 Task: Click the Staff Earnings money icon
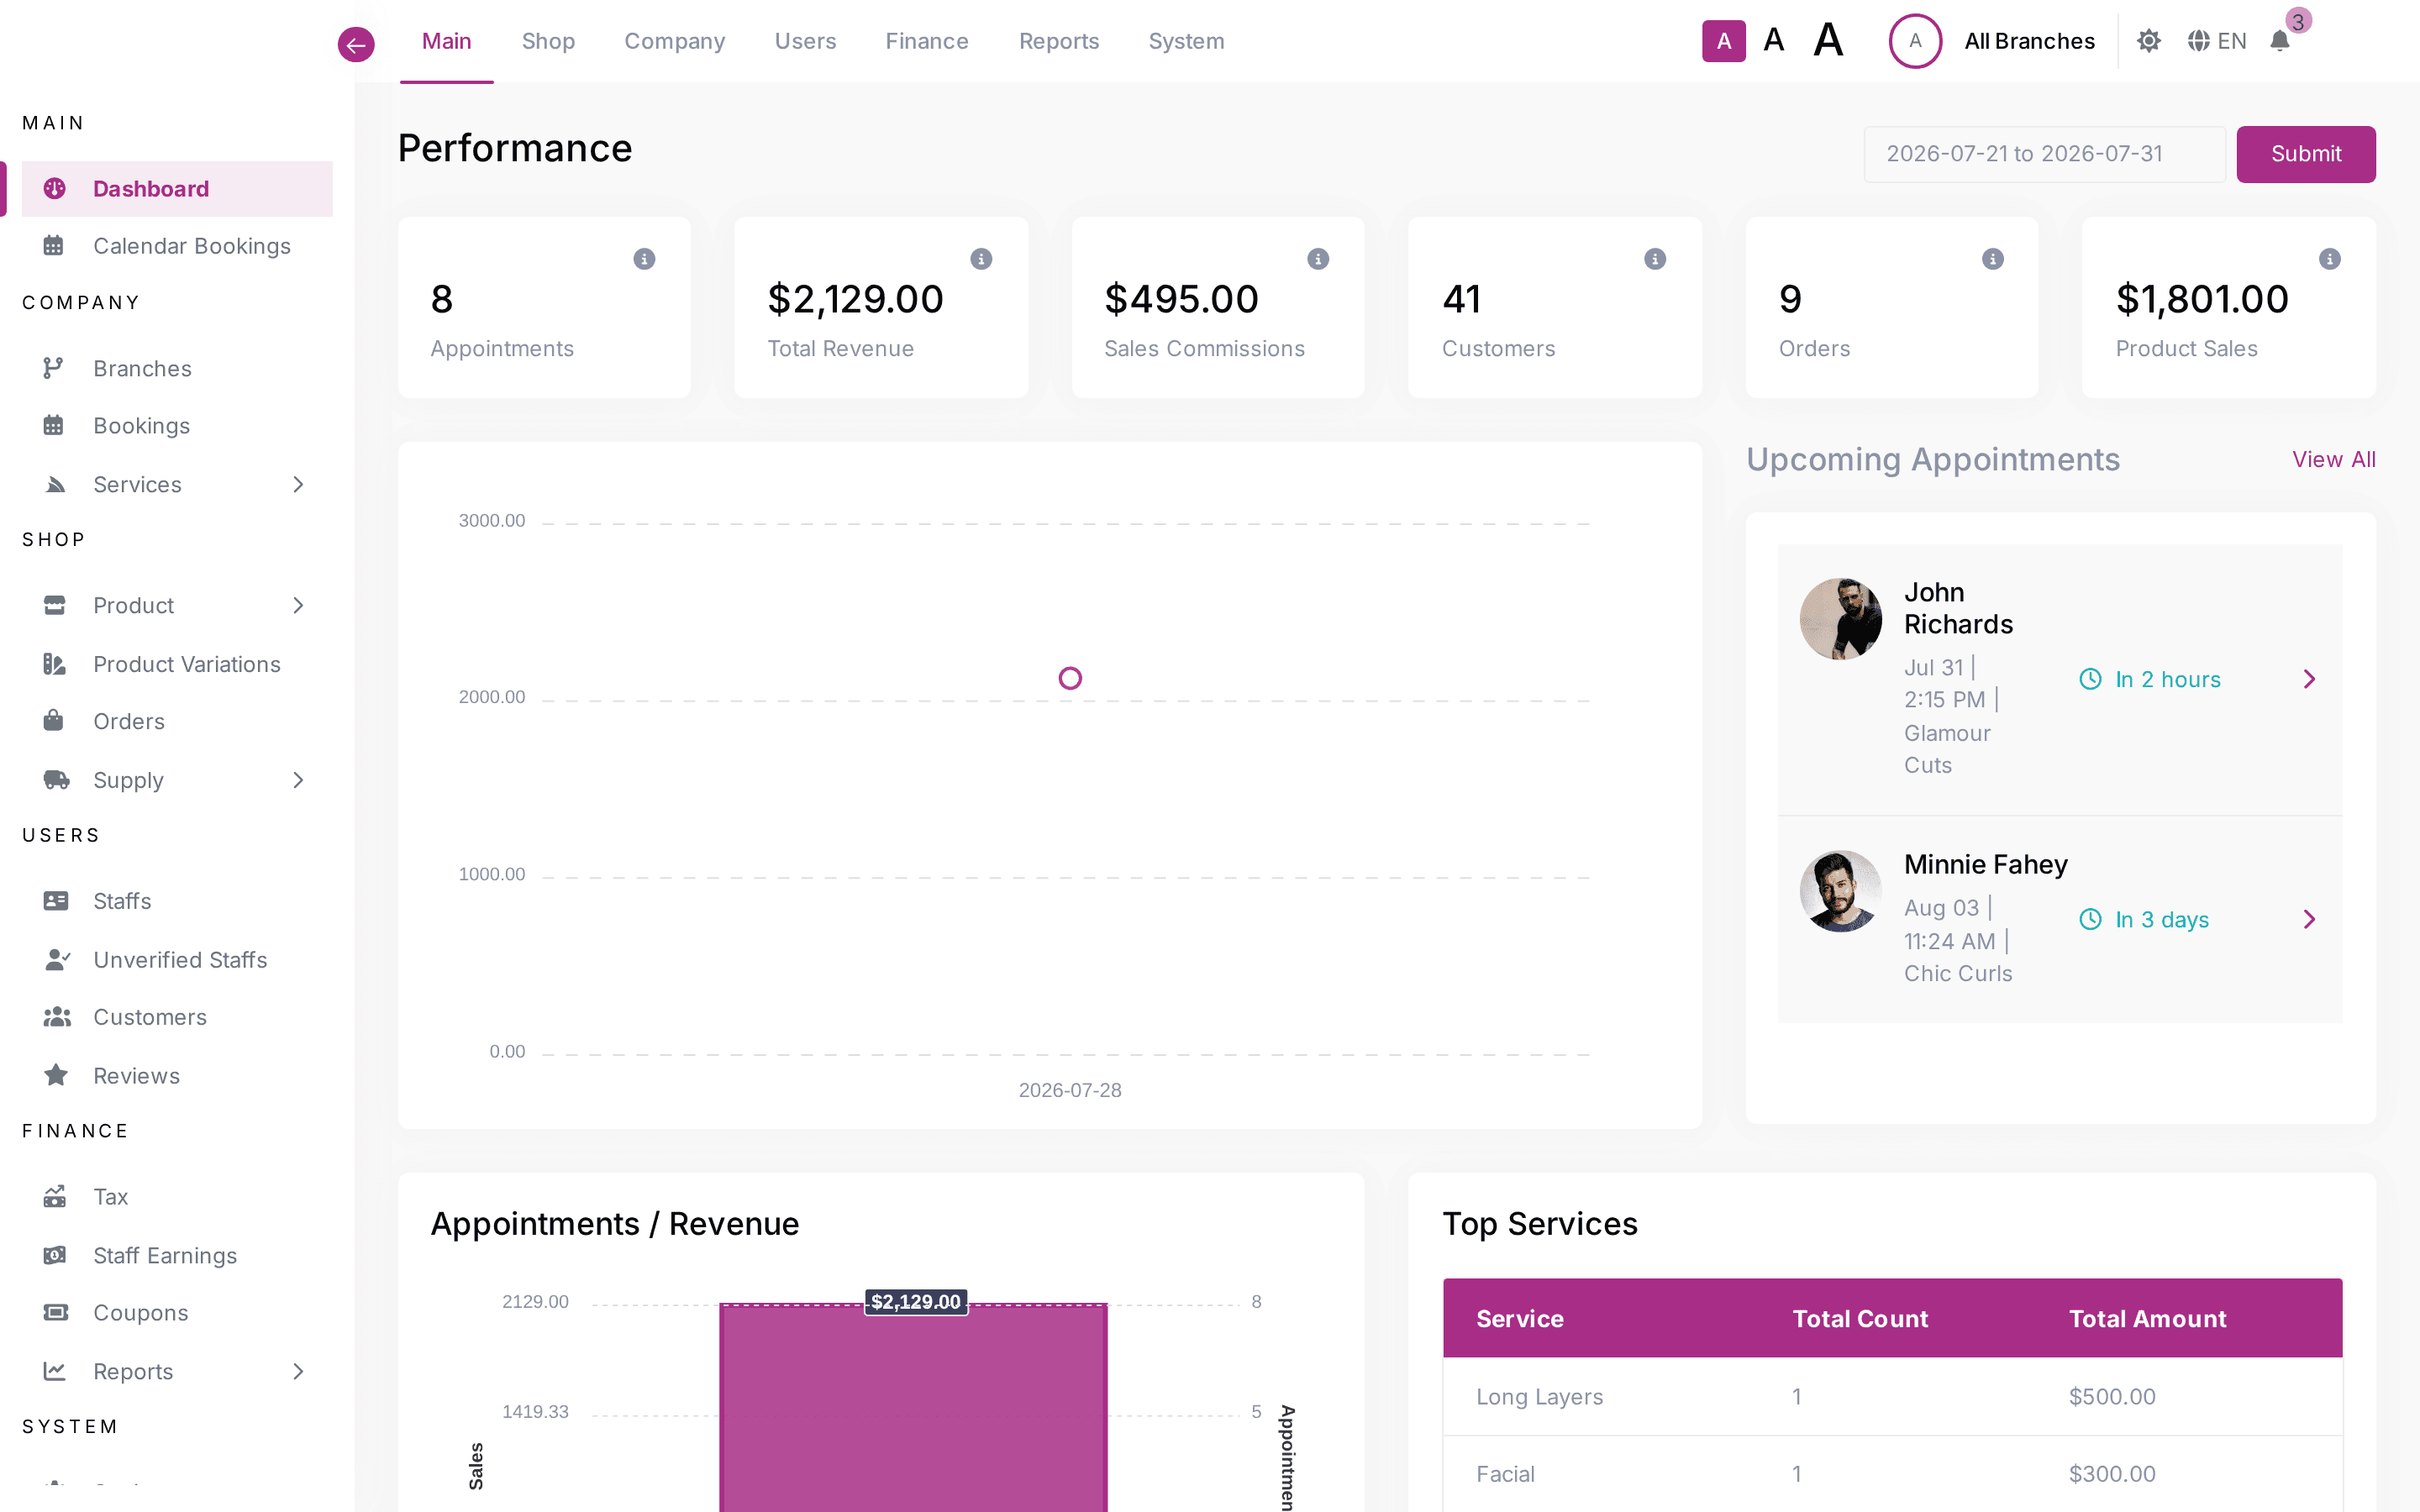point(55,1256)
